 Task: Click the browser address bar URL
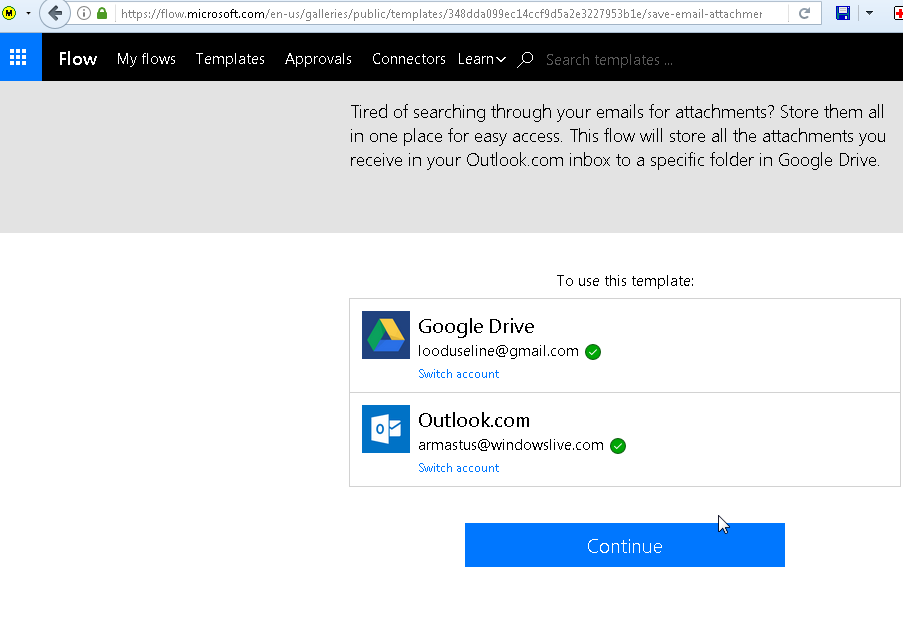441,13
